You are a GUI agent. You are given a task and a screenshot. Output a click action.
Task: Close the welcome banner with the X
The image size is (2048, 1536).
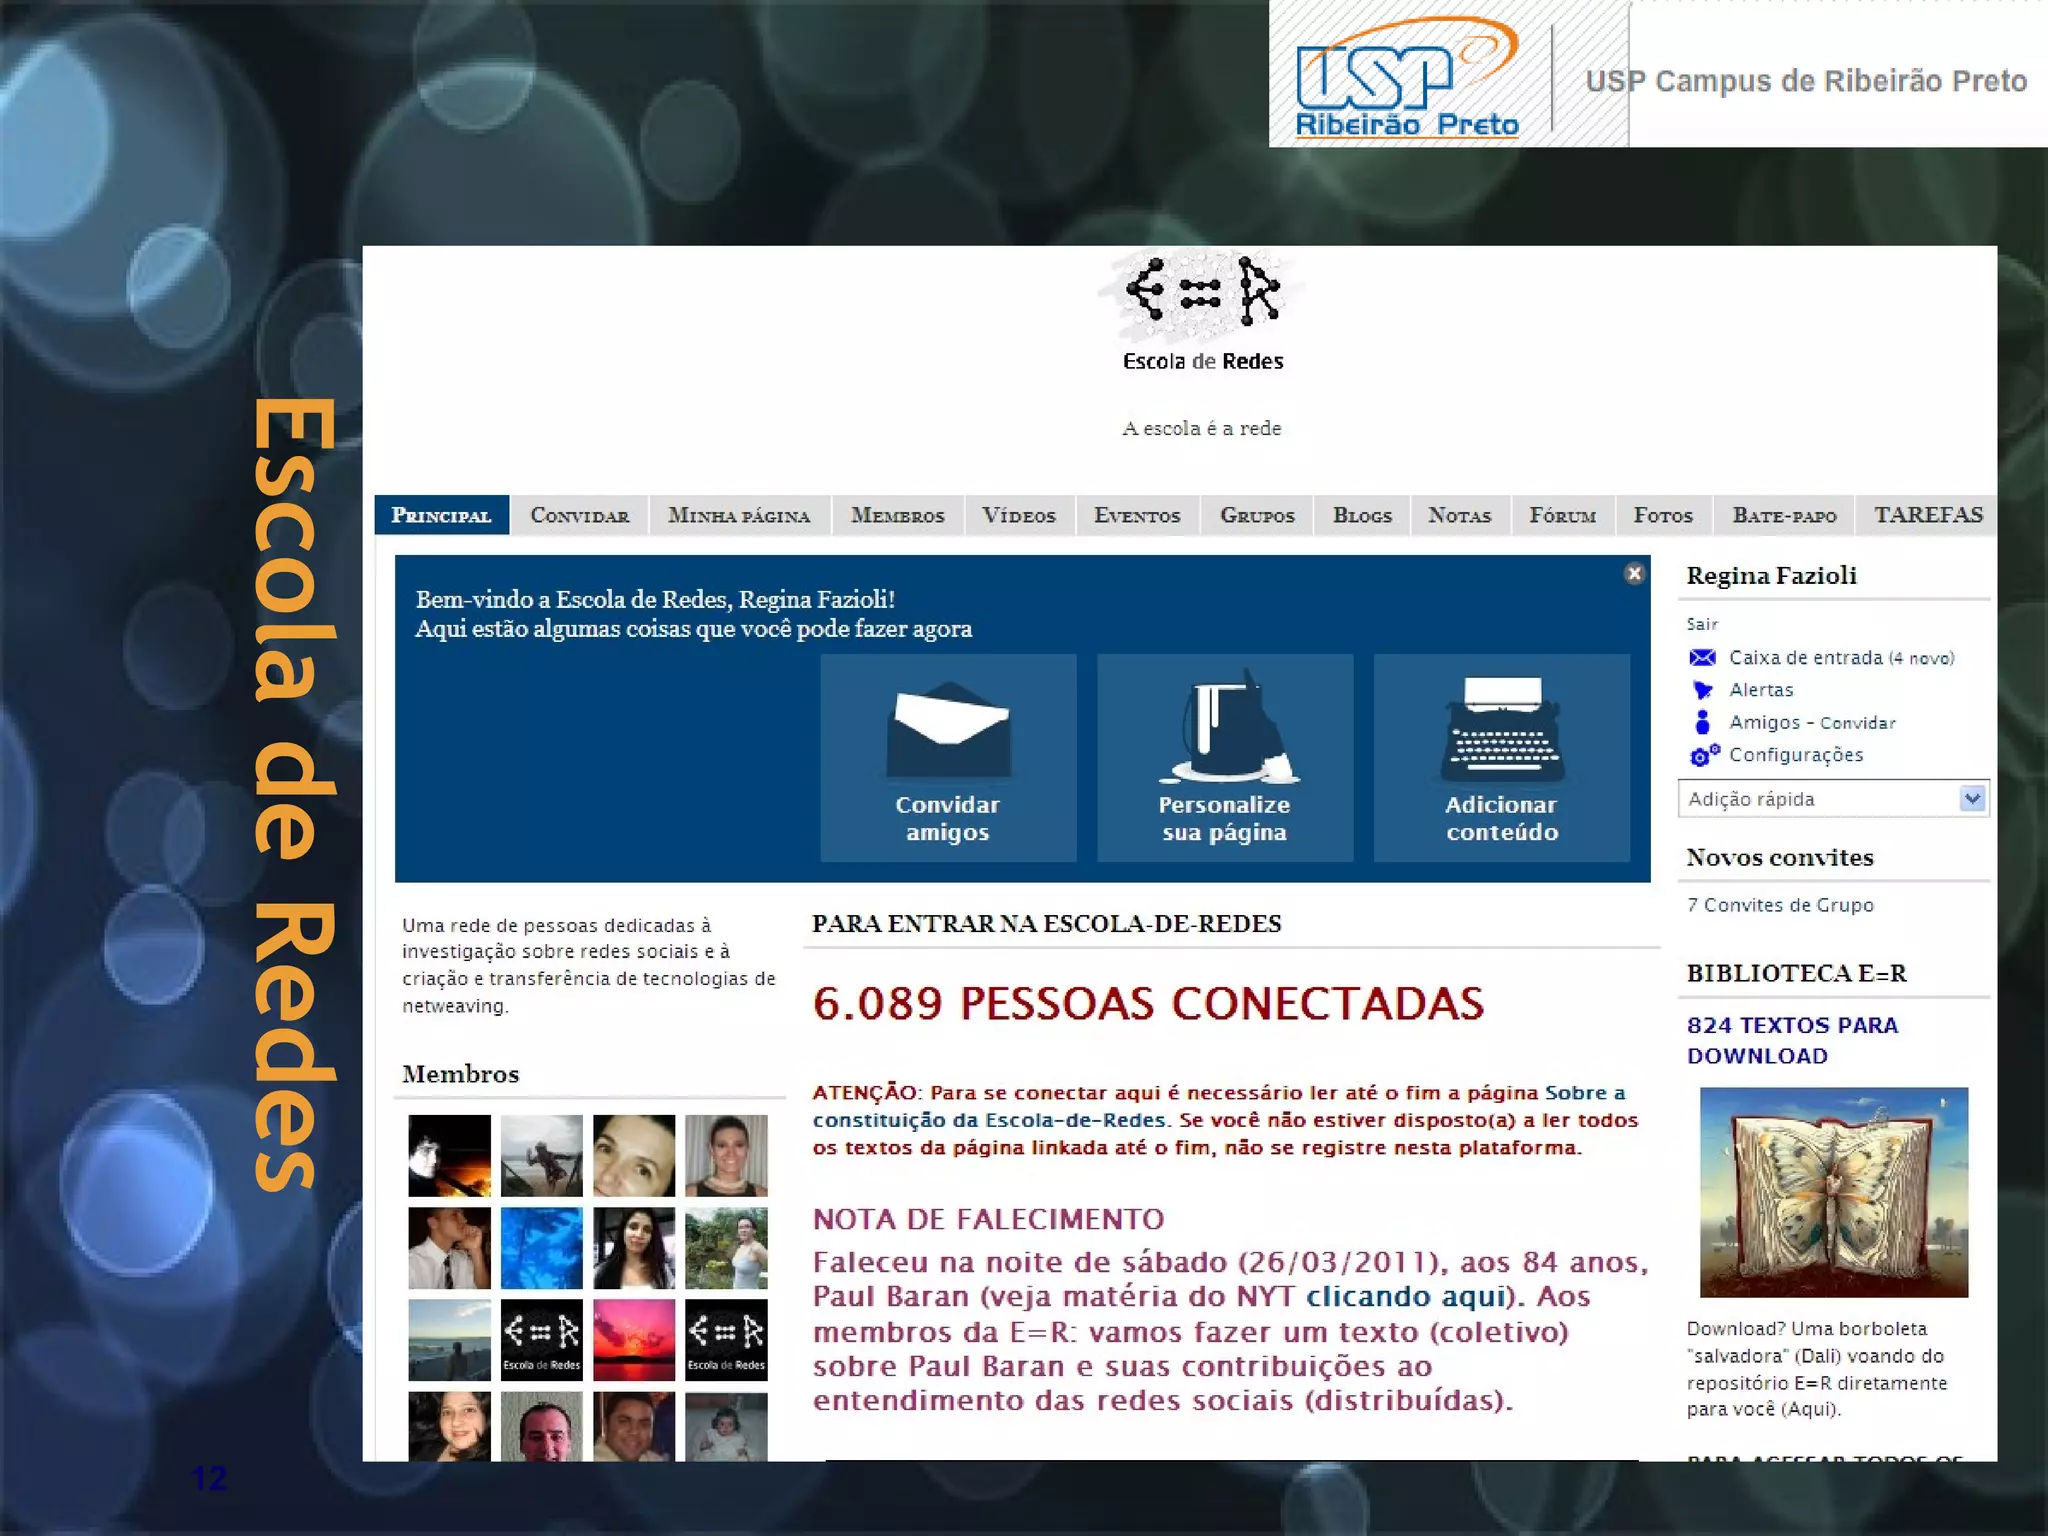pos(1634,573)
